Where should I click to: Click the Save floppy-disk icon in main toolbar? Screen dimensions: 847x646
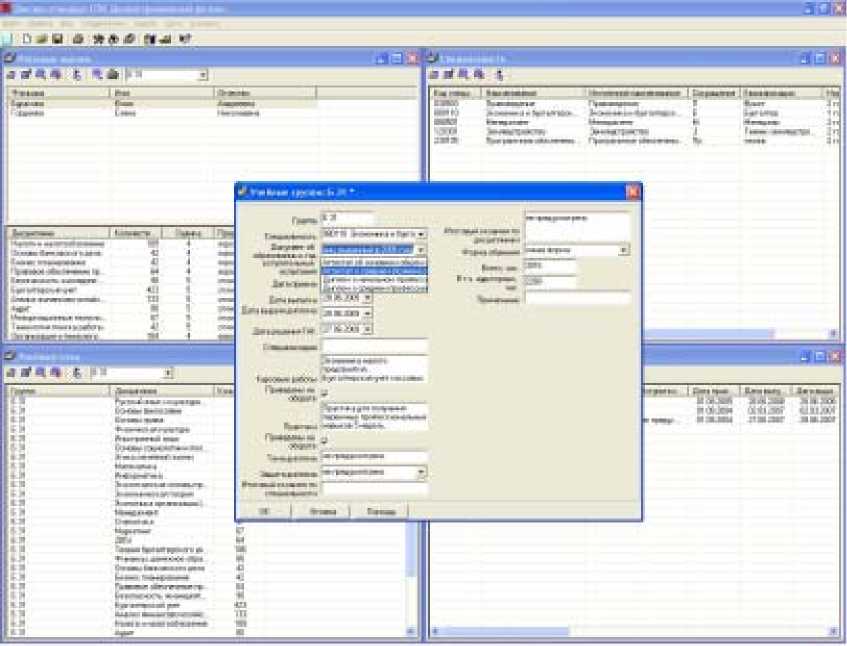point(57,39)
